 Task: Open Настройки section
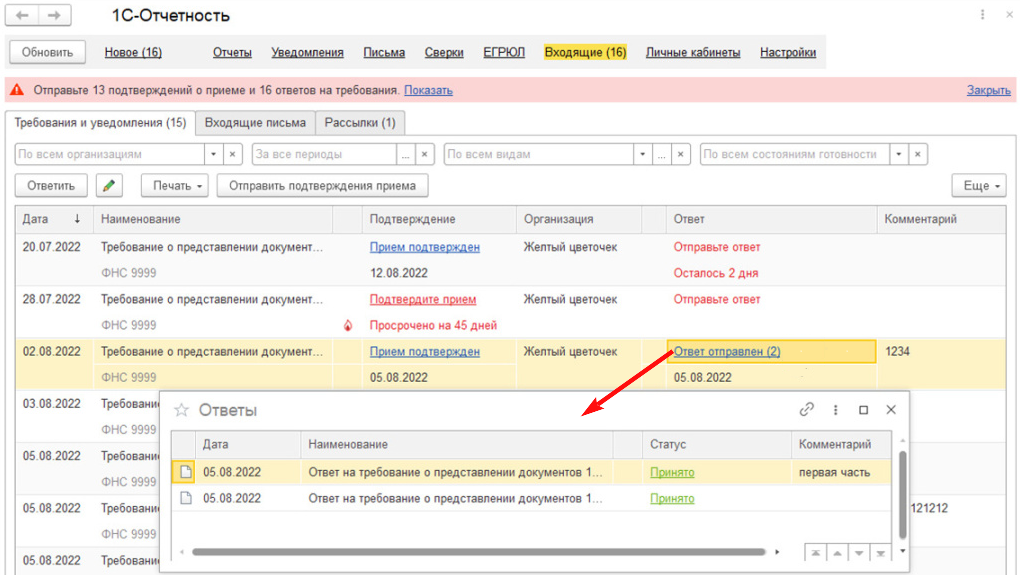click(788, 52)
